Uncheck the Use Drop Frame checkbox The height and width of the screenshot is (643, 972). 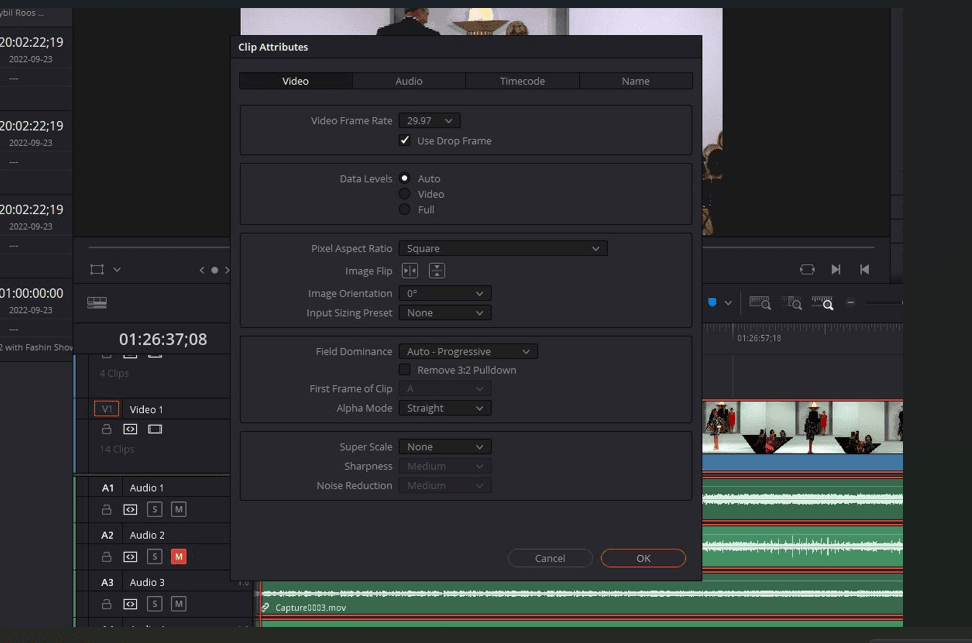click(405, 141)
